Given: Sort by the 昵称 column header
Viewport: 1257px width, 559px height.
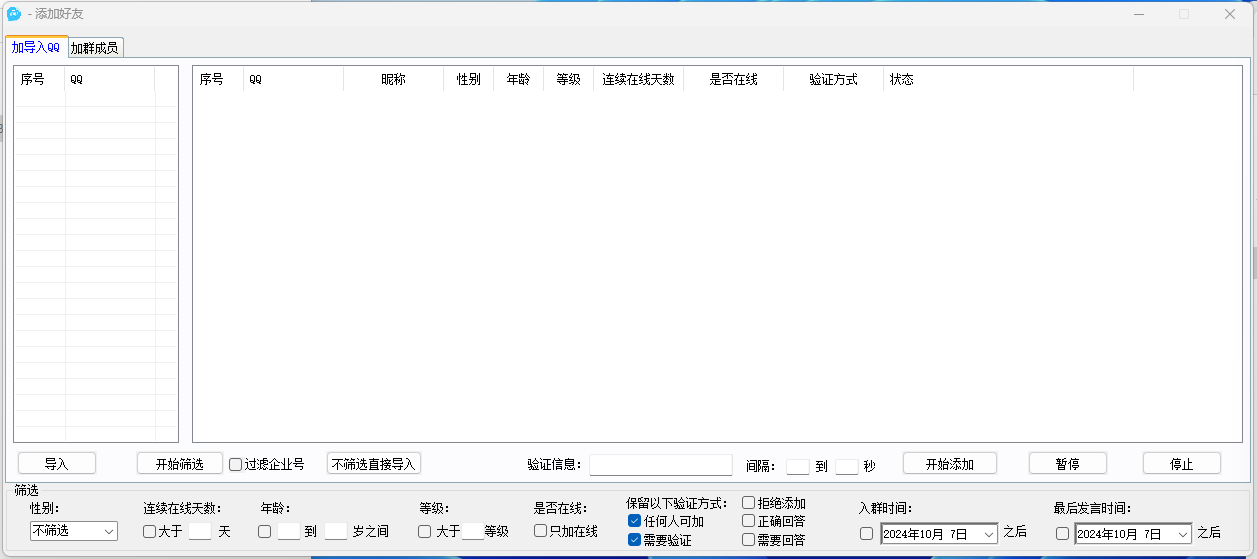Looking at the screenshot, I should point(393,80).
